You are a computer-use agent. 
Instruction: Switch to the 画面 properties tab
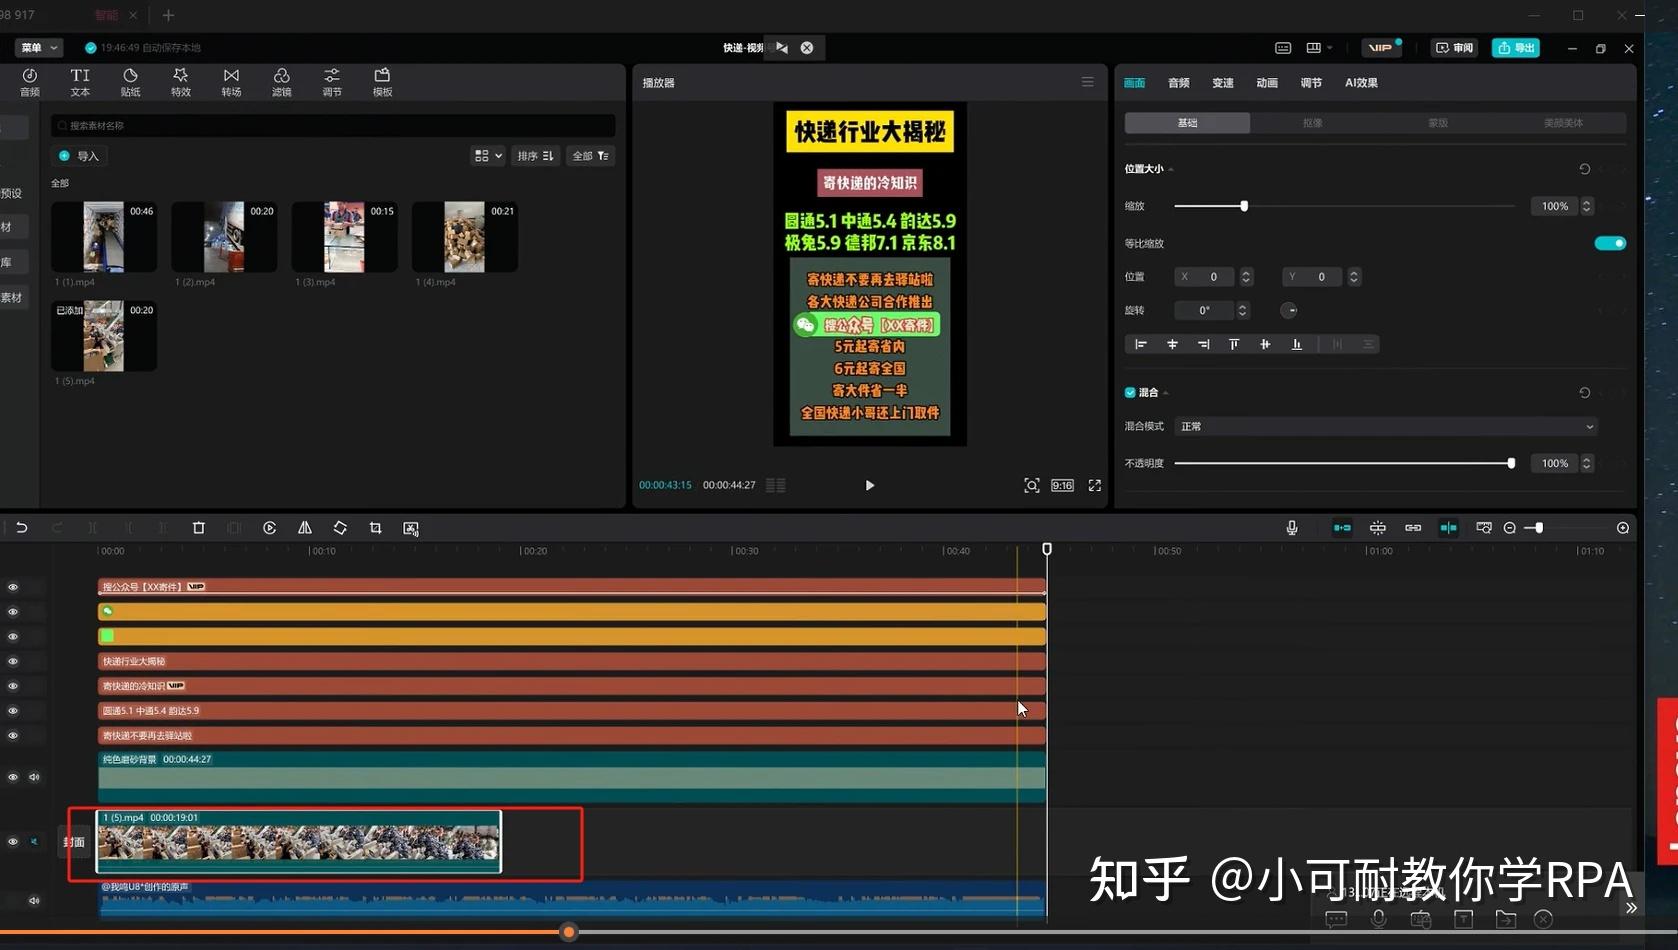[x=1134, y=83]
